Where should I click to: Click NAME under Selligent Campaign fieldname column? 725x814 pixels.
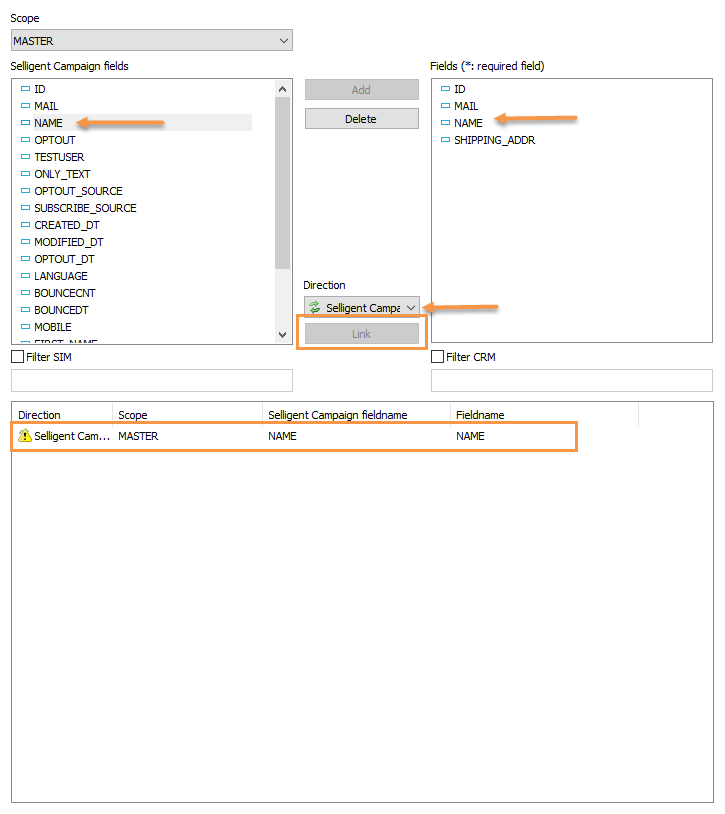(282, 436)
